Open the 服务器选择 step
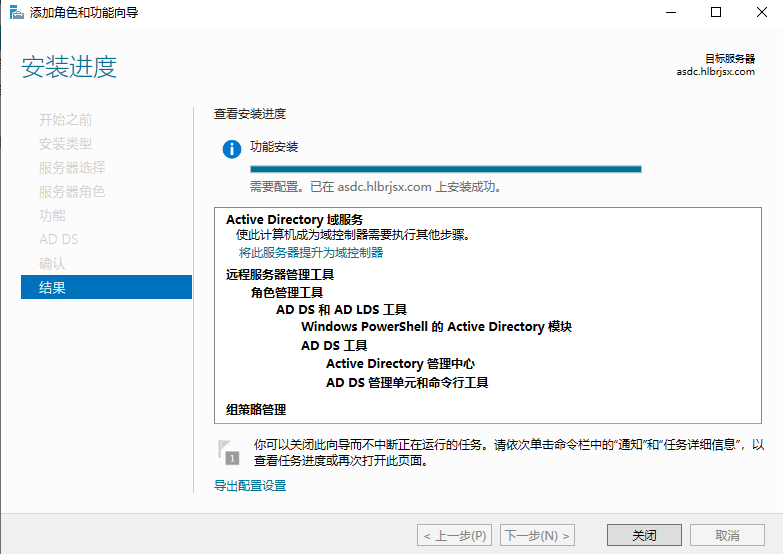The width and height of the screenshot is (783, 554). pos(72,168)
